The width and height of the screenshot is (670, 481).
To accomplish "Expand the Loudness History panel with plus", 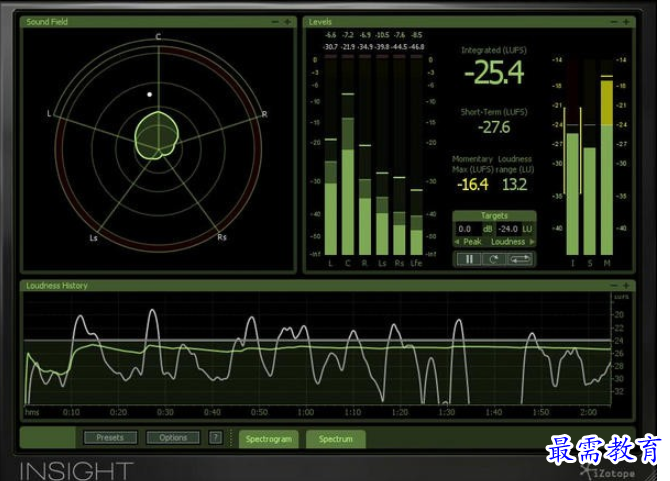I will click(x=626, y=285).
